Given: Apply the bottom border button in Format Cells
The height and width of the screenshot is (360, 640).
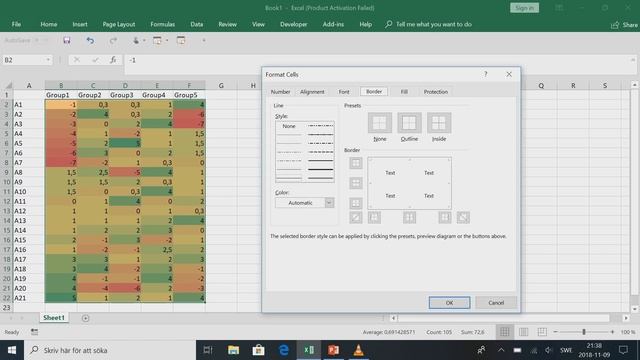Looking at the screenshot, I should 356,203.
